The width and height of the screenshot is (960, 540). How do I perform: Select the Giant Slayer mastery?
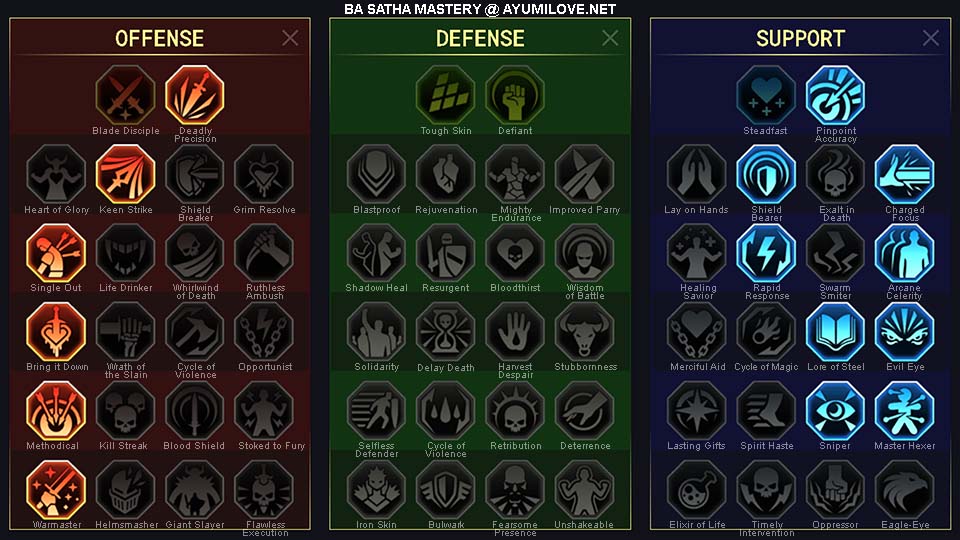tap(195, 490)
